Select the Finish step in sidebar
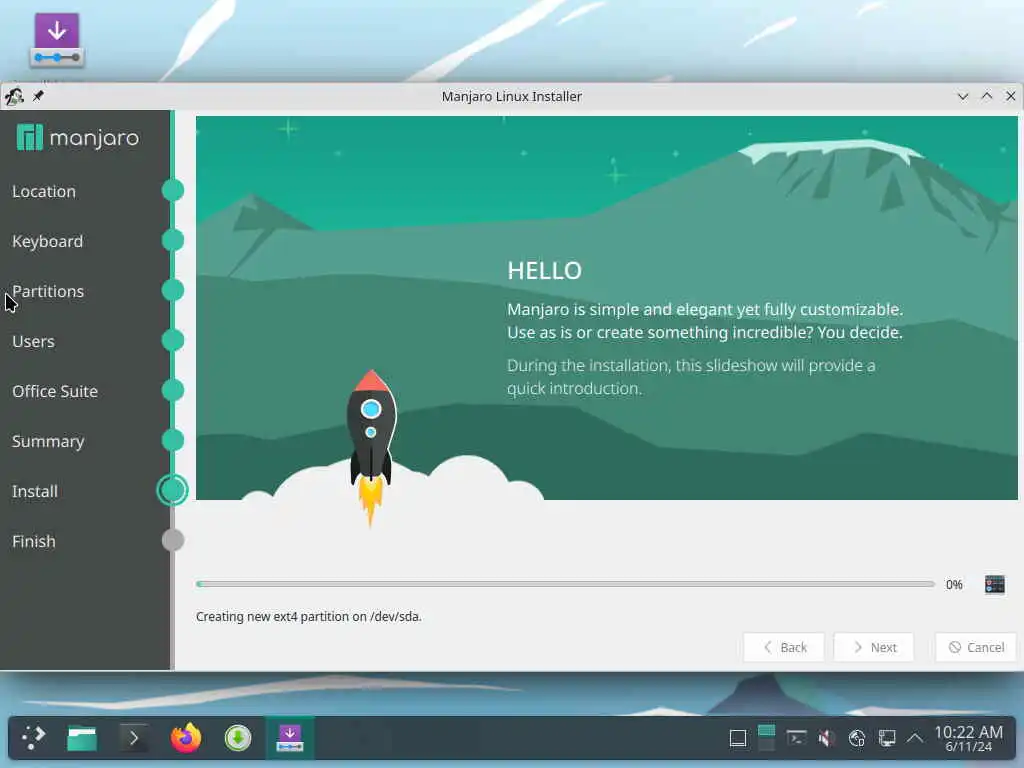 (34, 541)
